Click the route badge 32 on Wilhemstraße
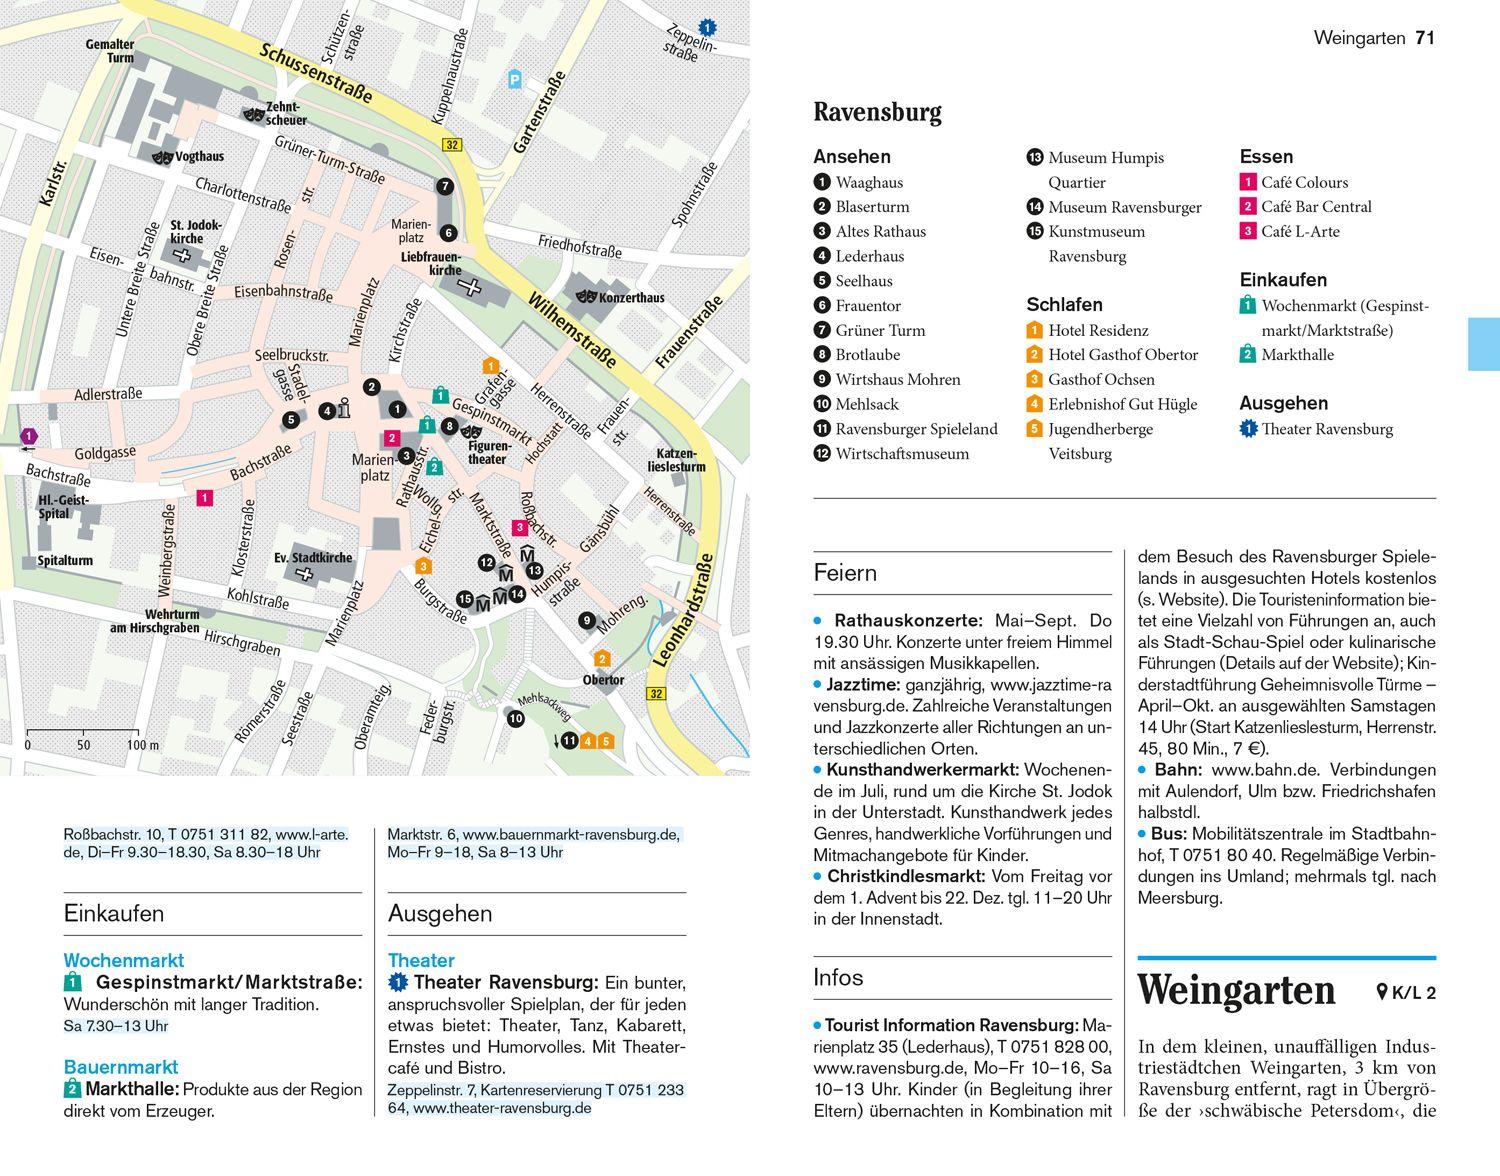Screen dimensions: 1500x1176 453,143
